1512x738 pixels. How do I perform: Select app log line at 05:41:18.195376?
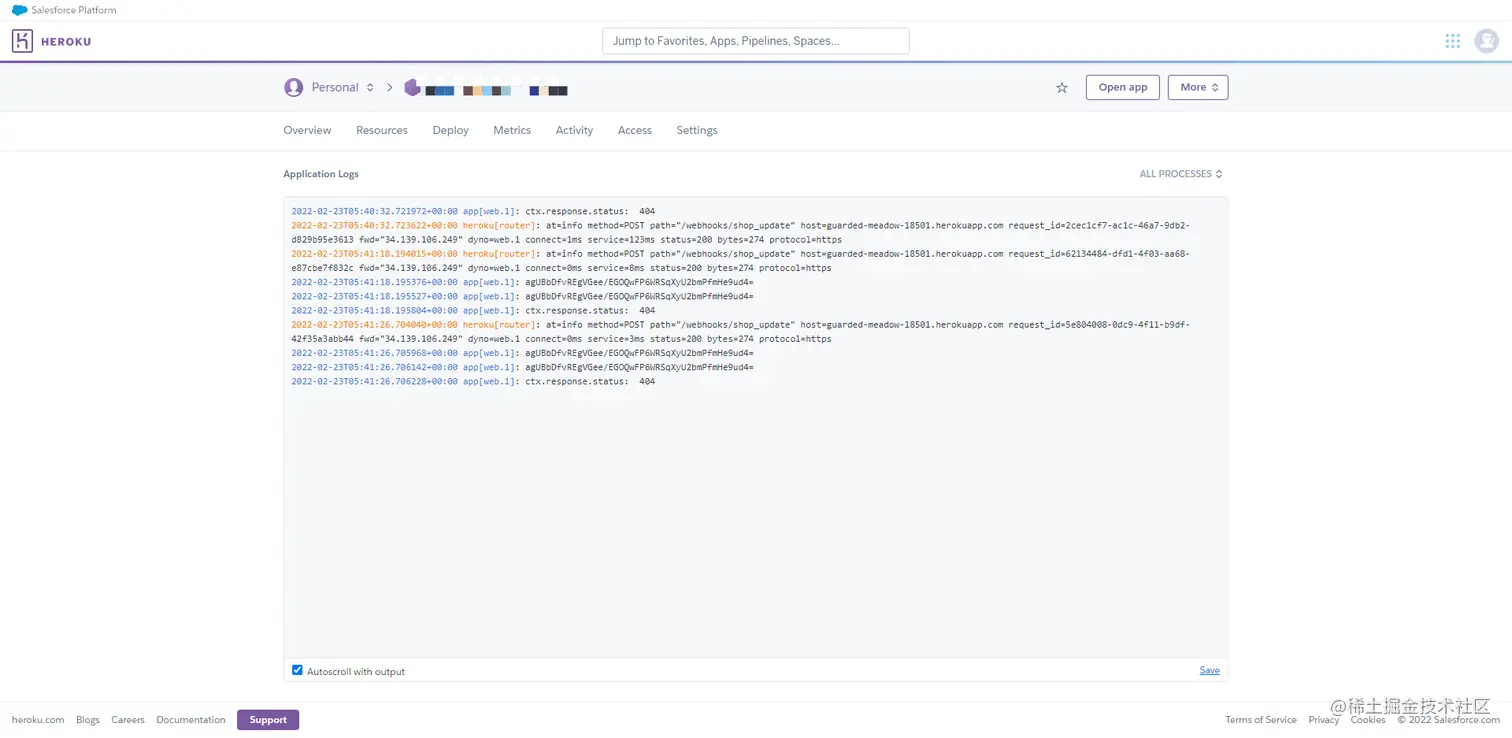click(x=522, y=282)
